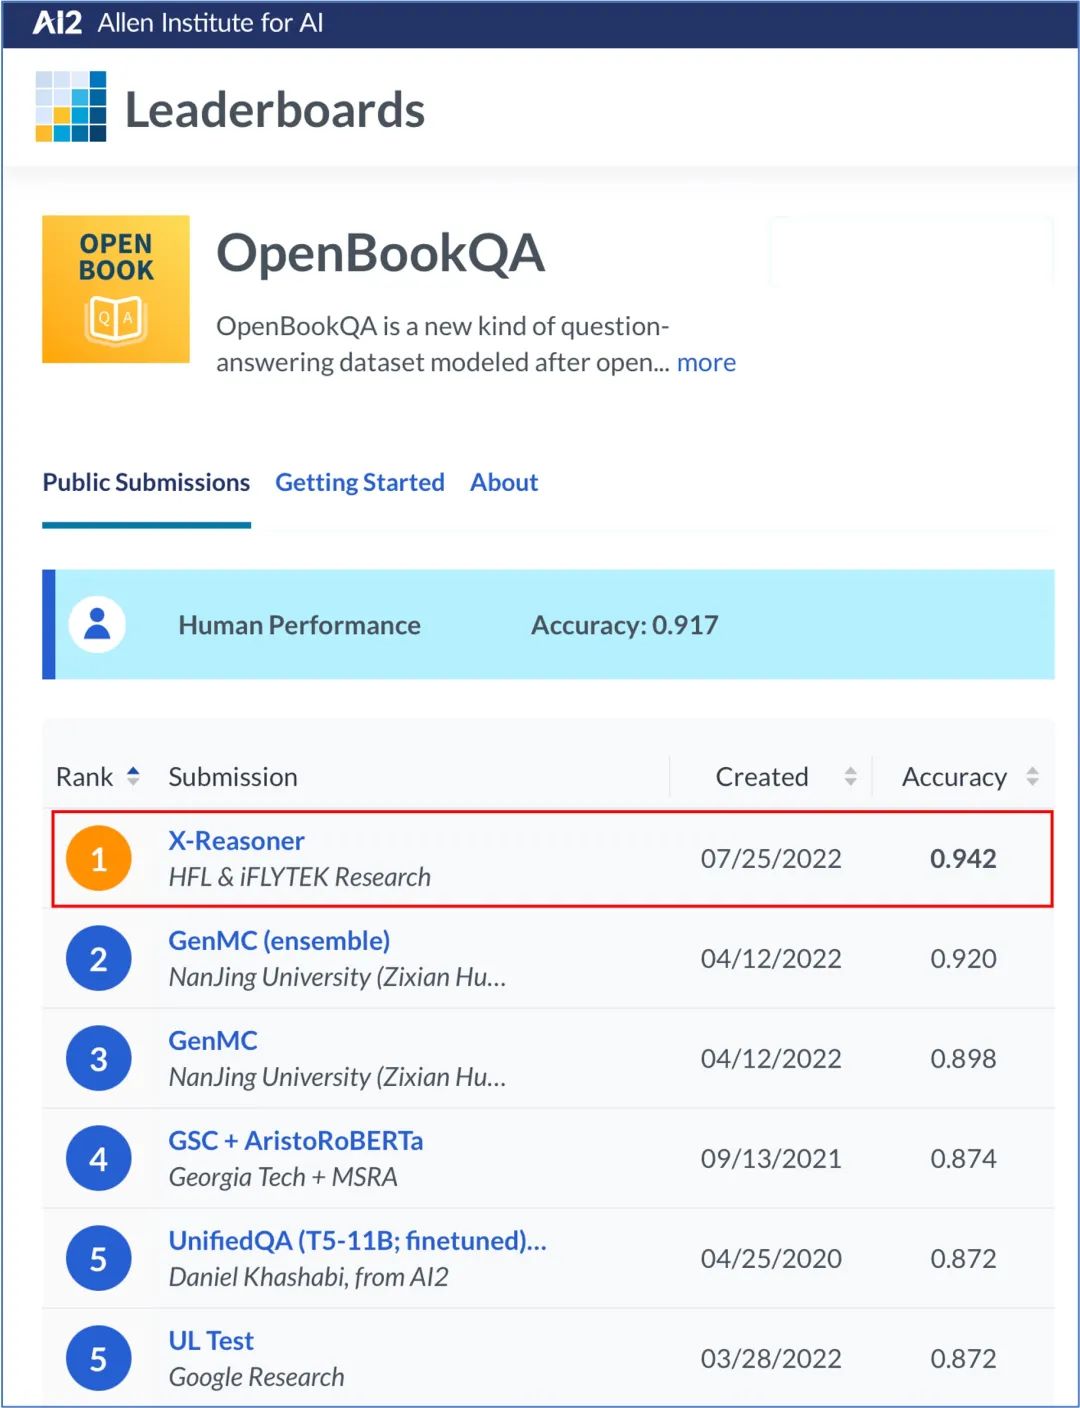
Task: Switch to Getting Started tab
Action: pyautogui.click(x=360, y=483)
